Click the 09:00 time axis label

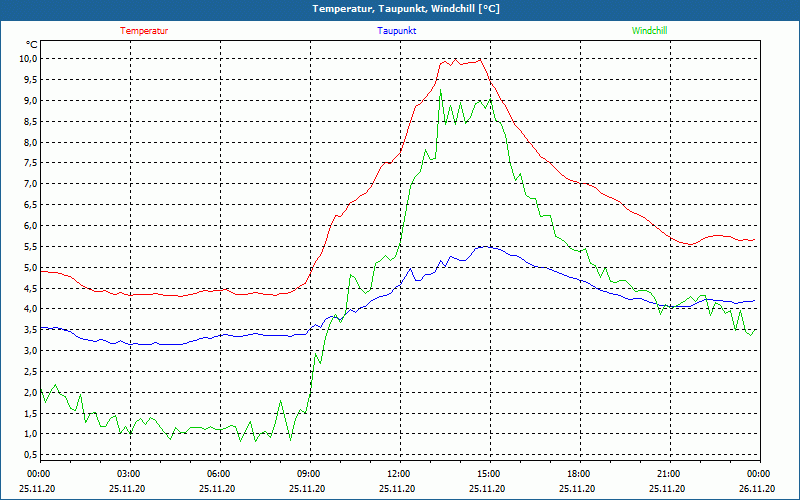click(x=310, y=474)
